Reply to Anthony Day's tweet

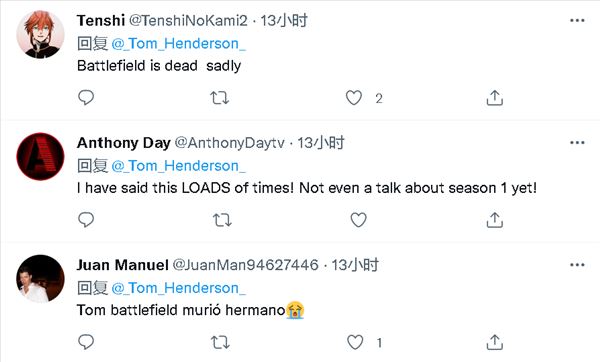(86, 220)
